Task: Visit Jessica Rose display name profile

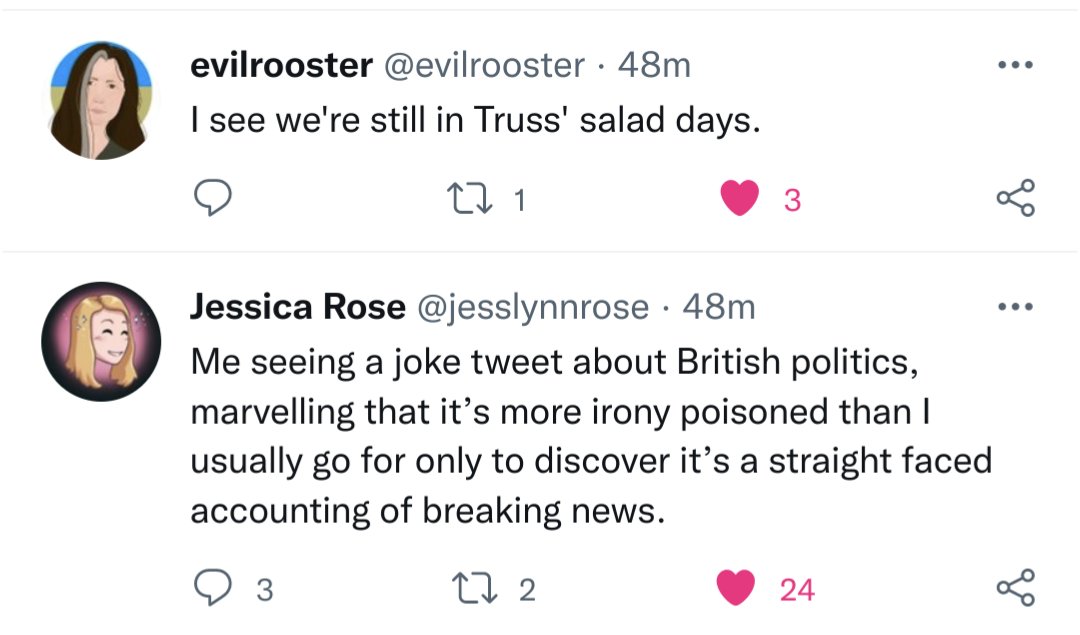Action: 295,308
